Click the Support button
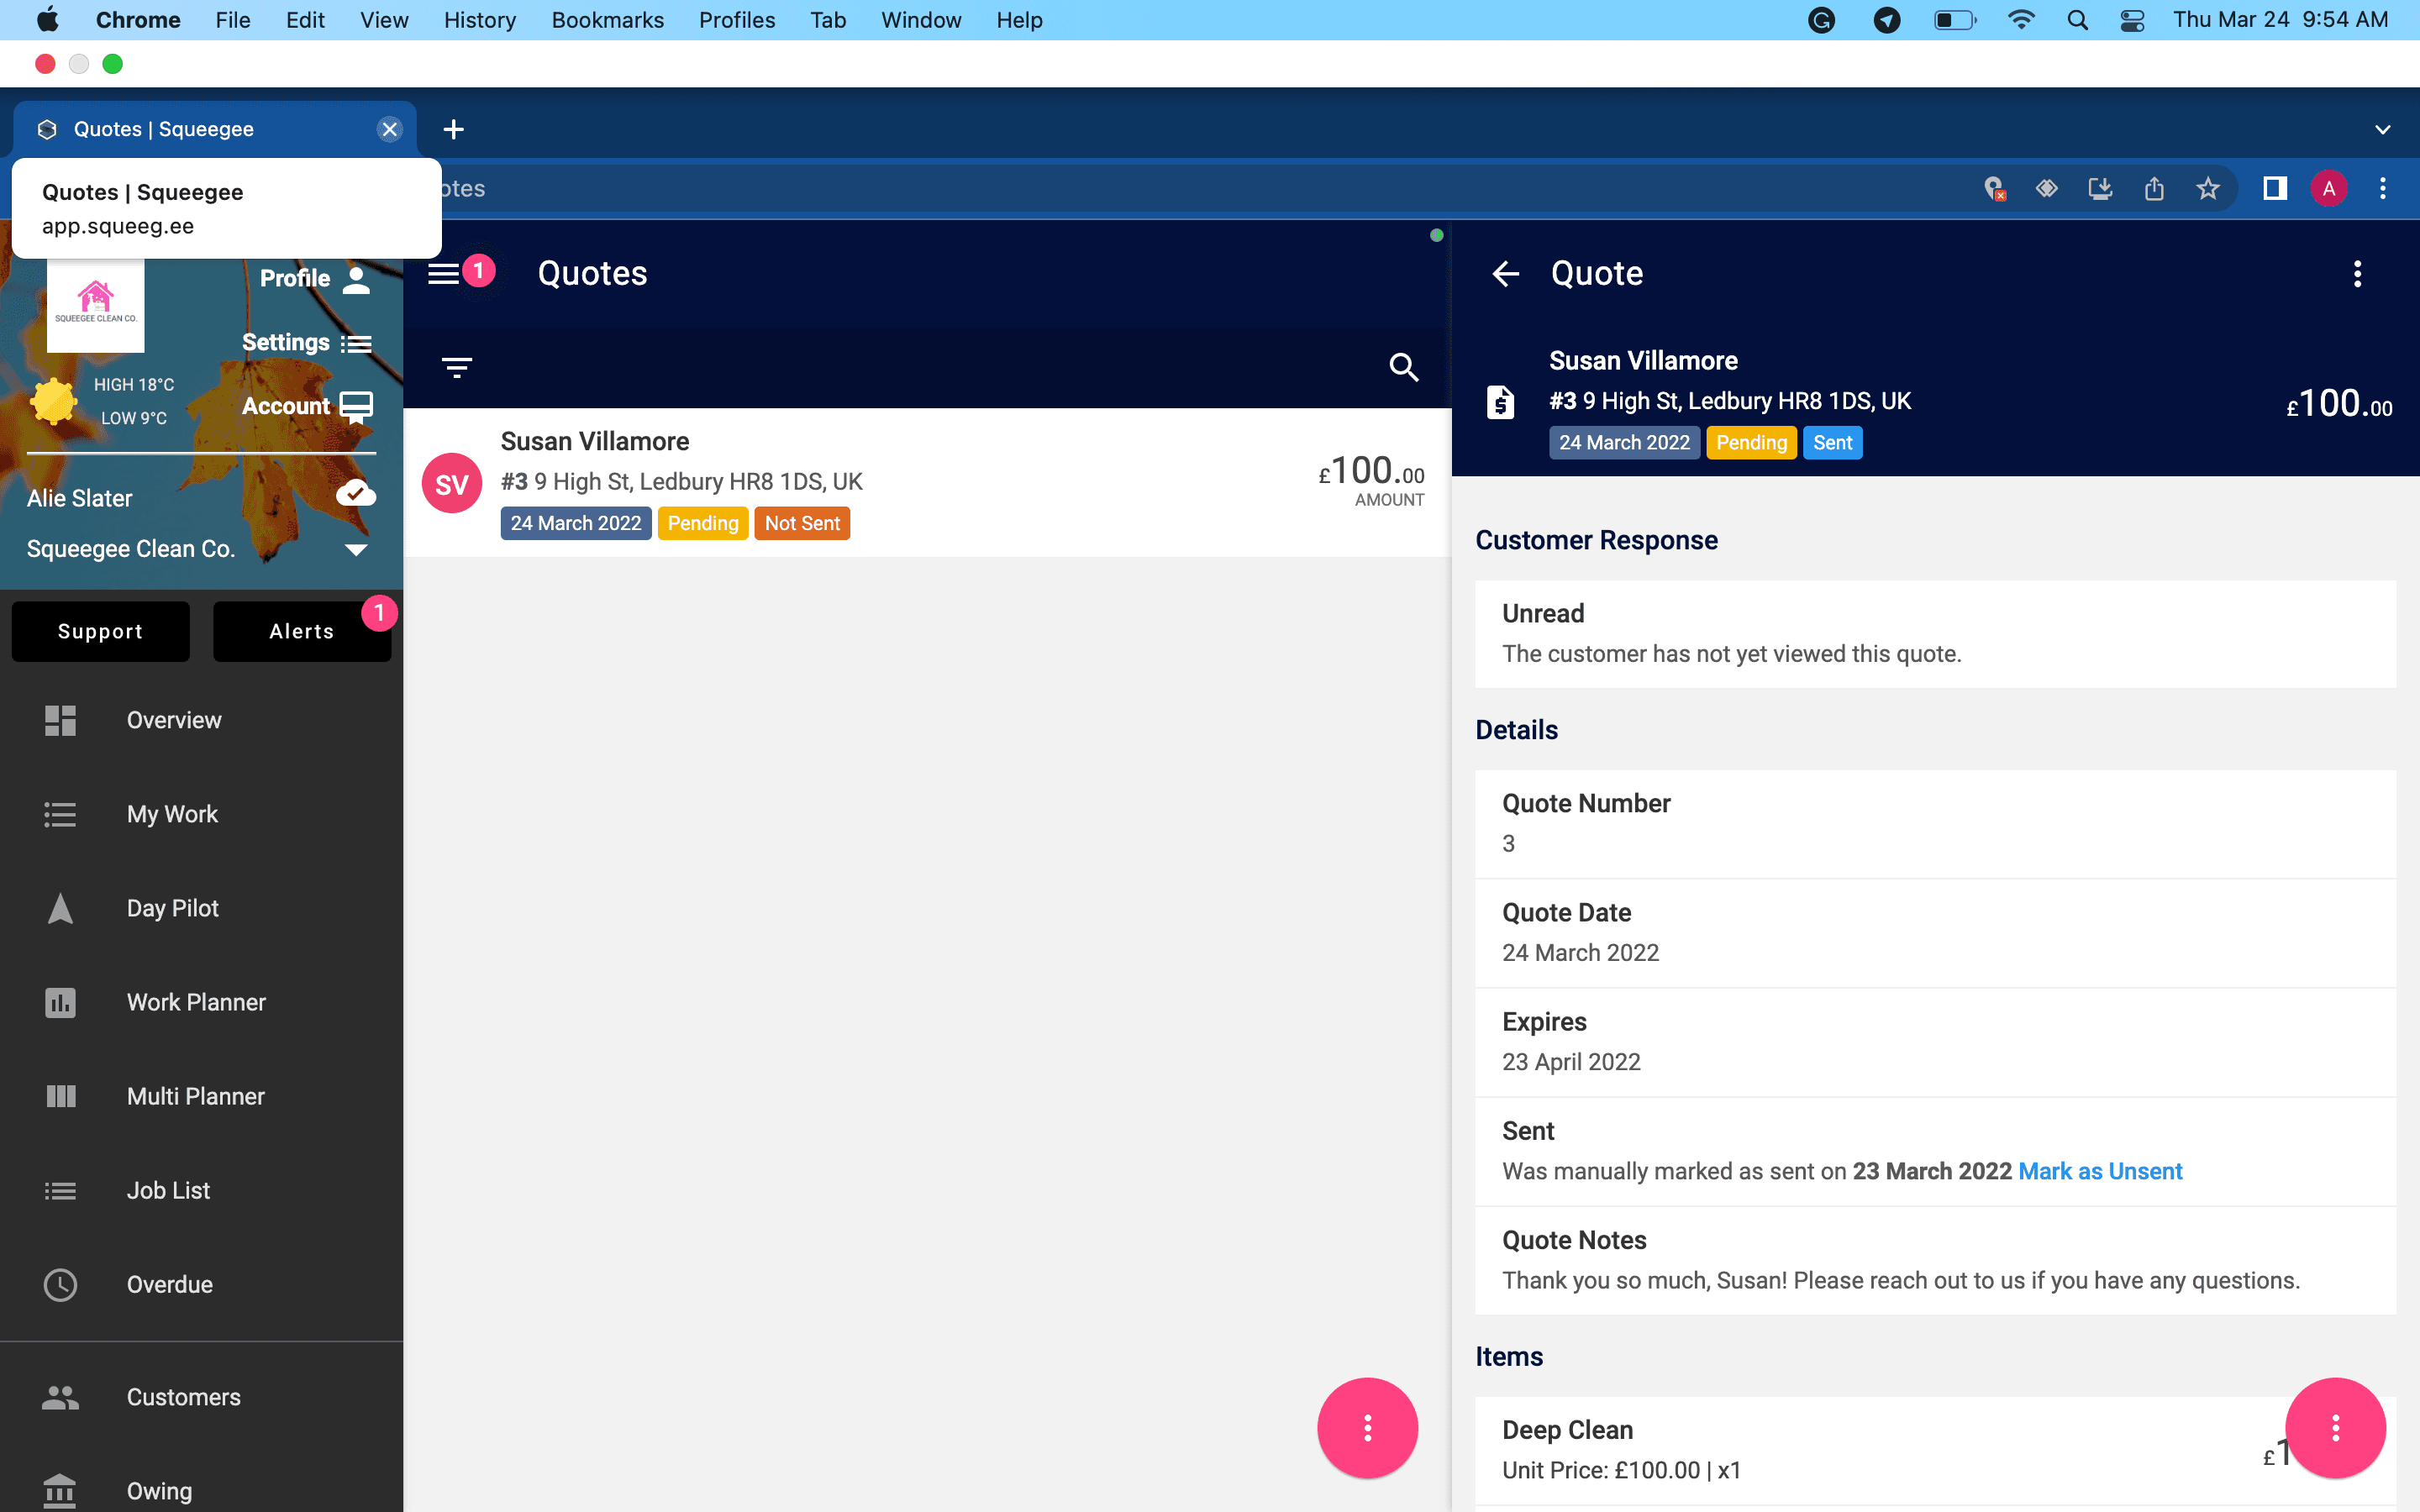2420x1512 pixels. [x=100, y=631]
